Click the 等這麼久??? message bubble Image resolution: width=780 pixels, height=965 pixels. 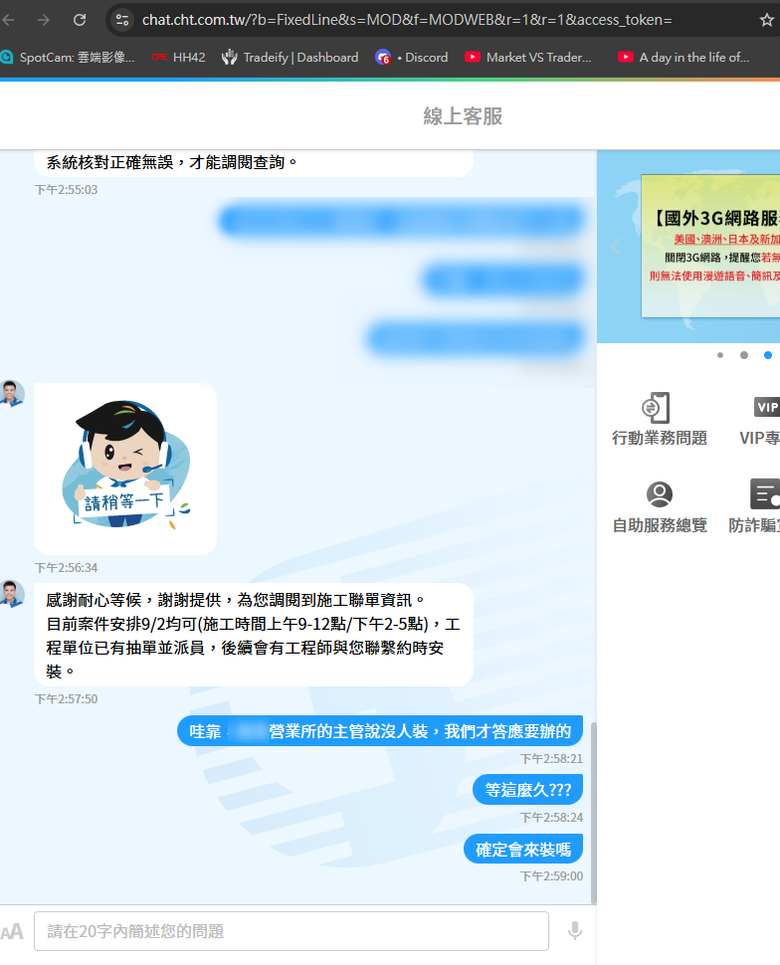tap(528, 790)
